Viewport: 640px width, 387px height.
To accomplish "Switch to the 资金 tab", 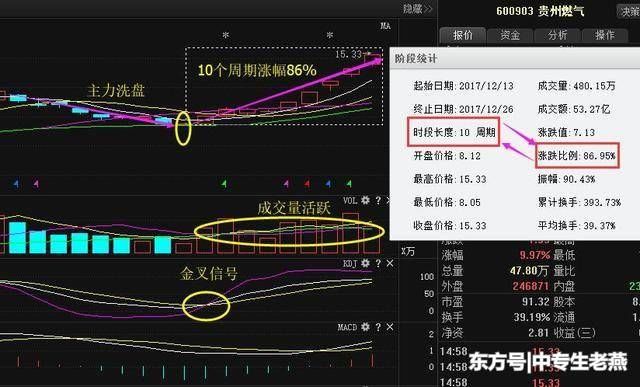I will click(x=510, y=35).
